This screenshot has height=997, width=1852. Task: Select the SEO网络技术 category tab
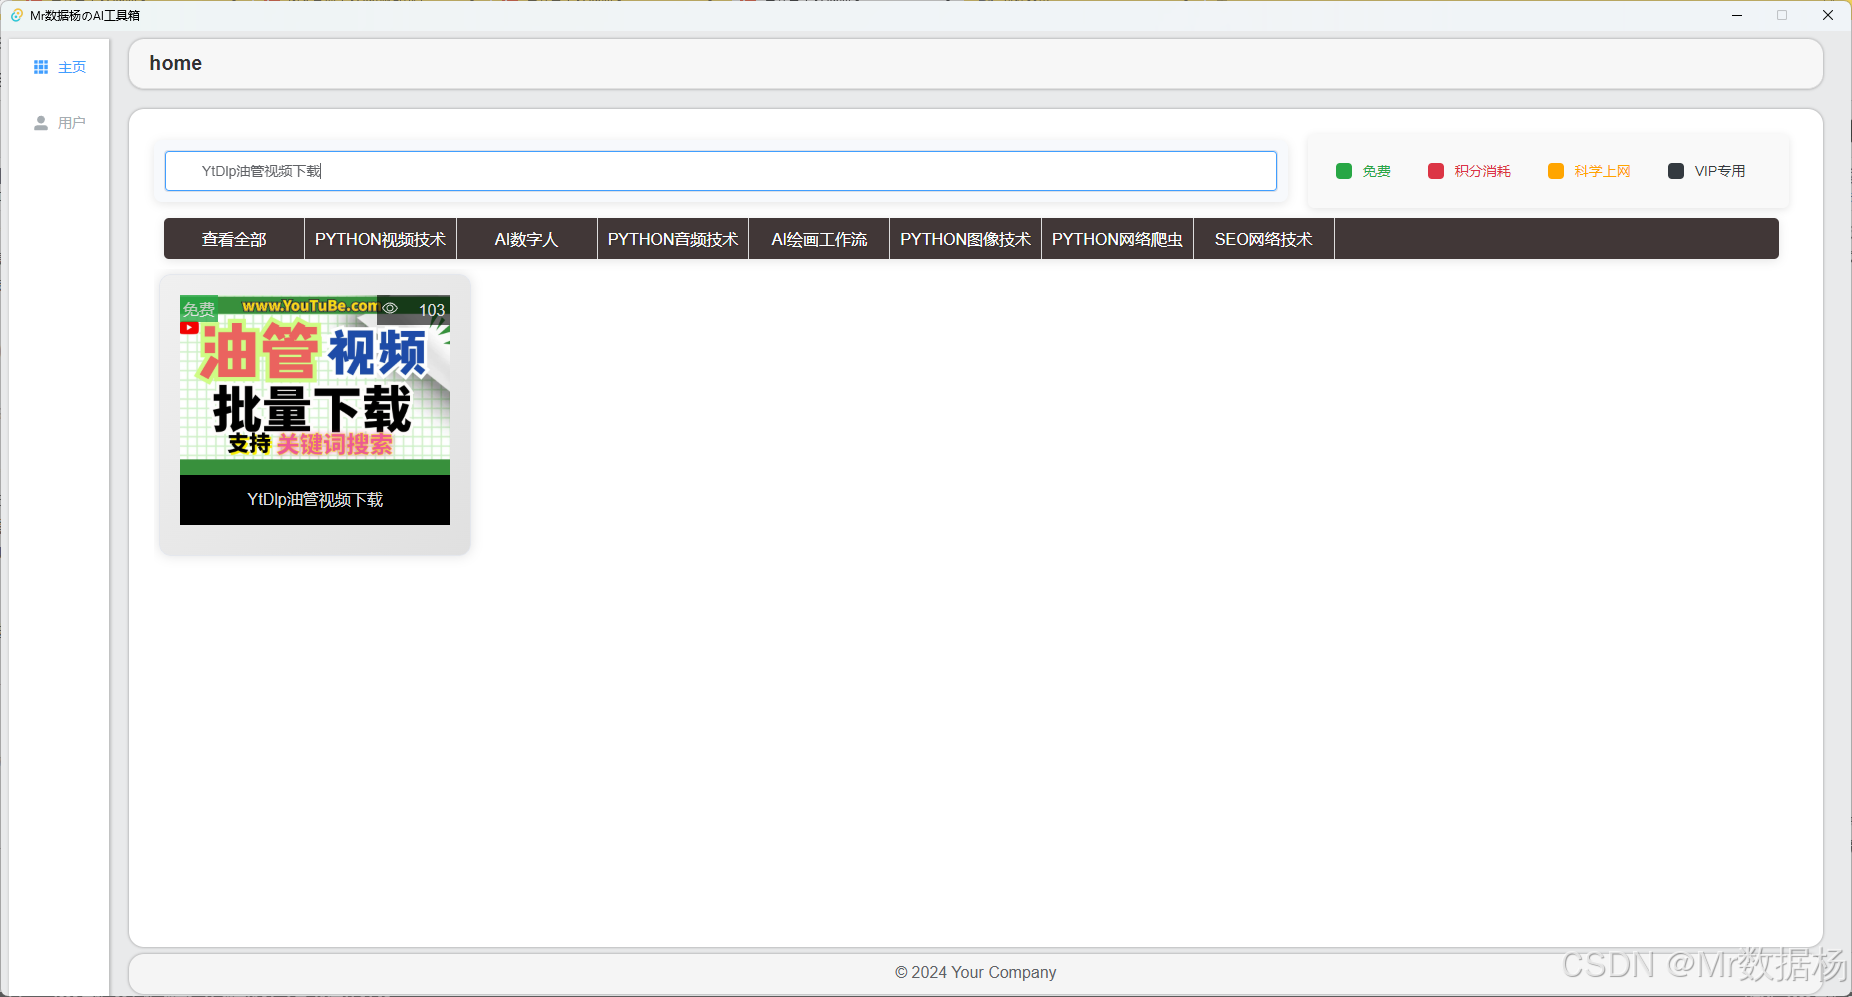(1264, 239)
